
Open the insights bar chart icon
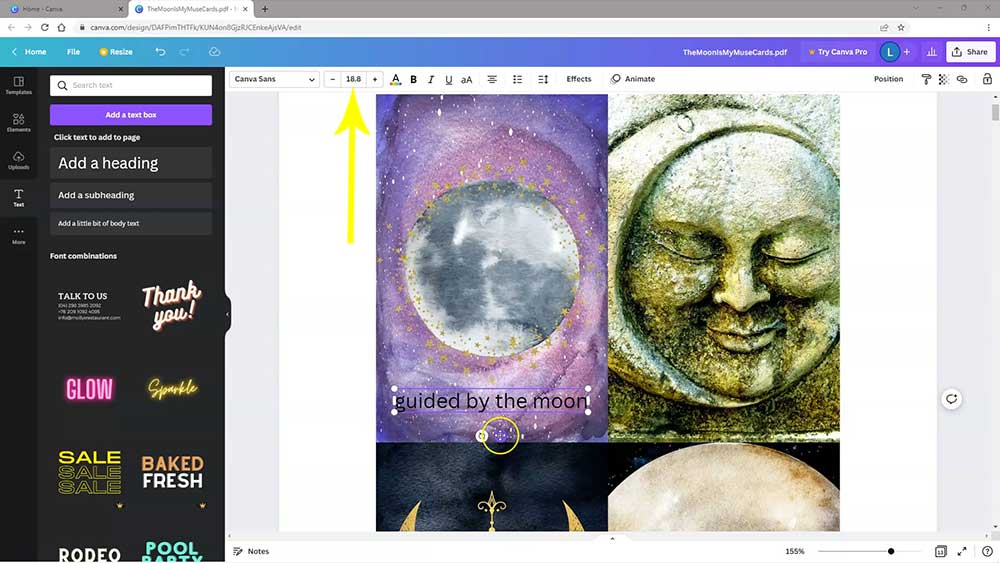(931, 52)
